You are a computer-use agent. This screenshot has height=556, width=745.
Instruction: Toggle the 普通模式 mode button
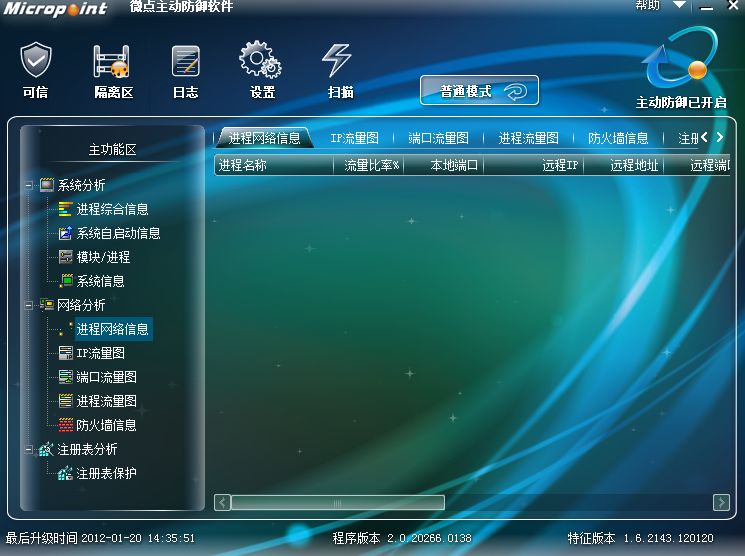point(479,90)
